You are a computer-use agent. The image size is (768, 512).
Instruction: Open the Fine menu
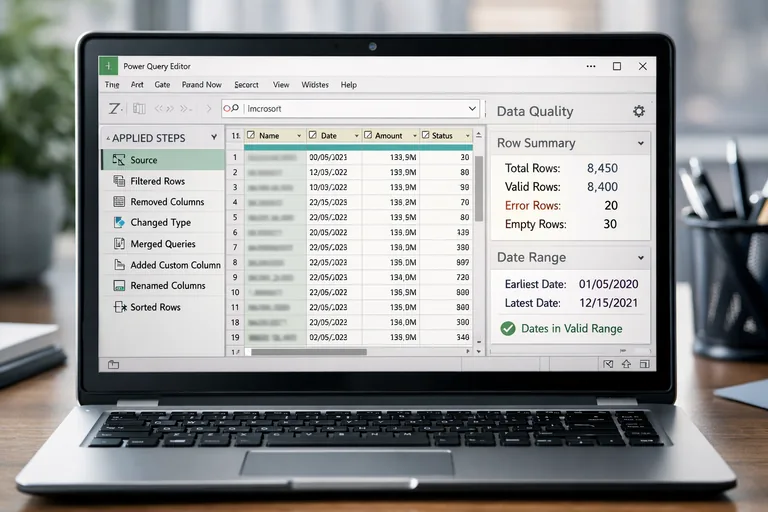(112, 85)
